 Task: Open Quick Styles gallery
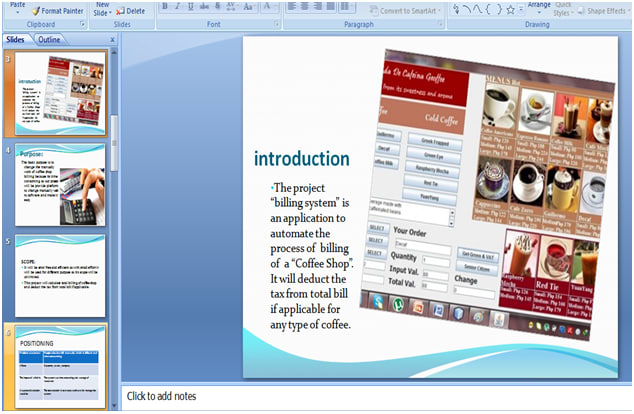click(x=562, y=9)
